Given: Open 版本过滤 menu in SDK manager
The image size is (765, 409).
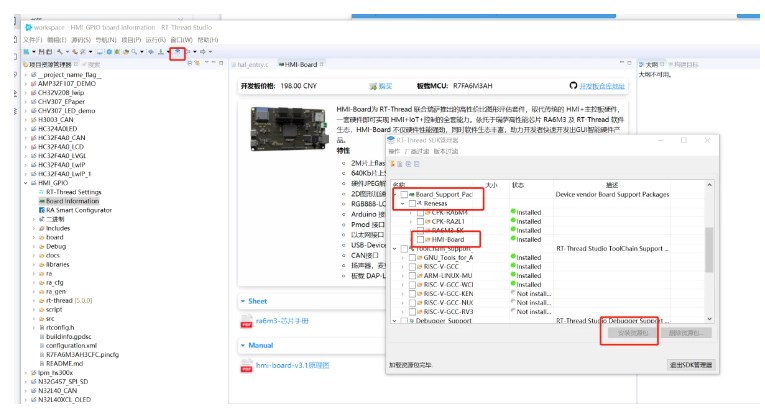Looking at the screenshot, I should 445,151.
